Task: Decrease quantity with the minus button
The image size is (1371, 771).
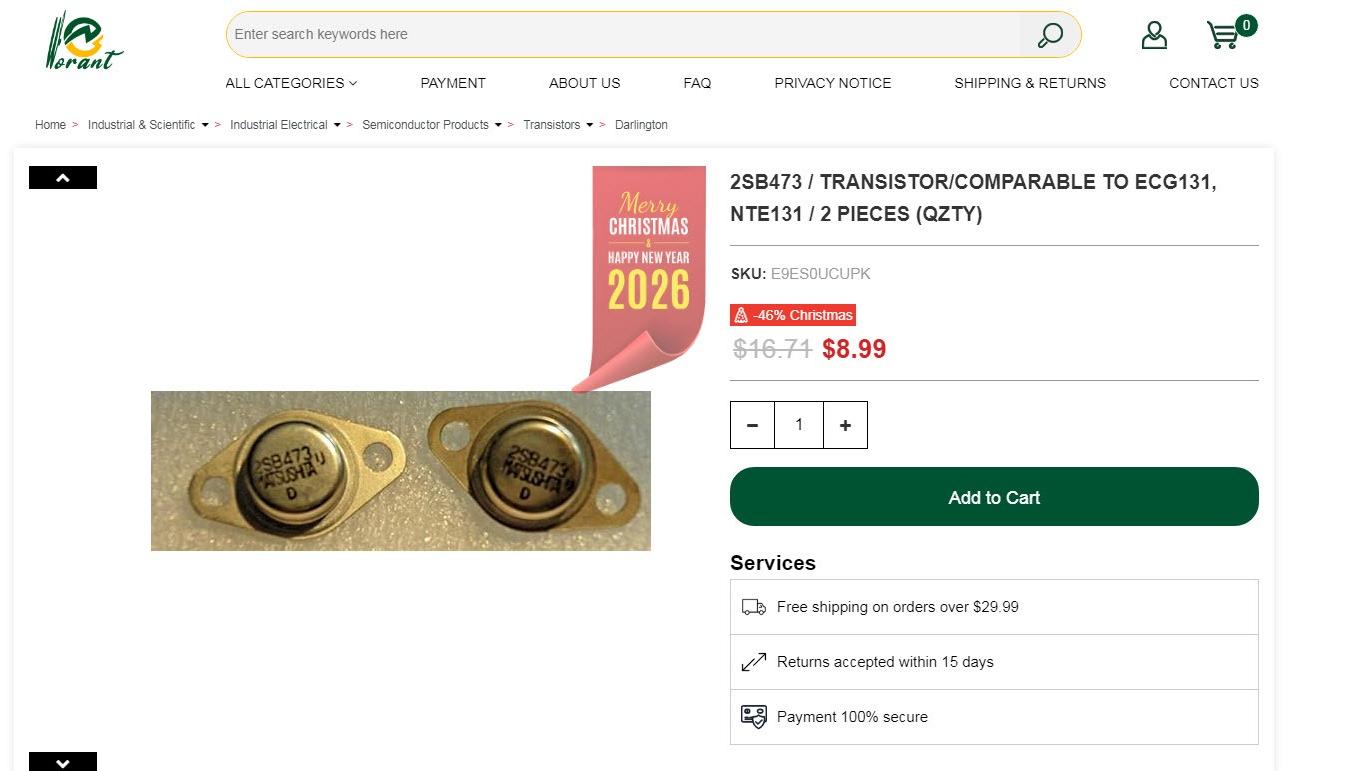Action: pos(752,425)
